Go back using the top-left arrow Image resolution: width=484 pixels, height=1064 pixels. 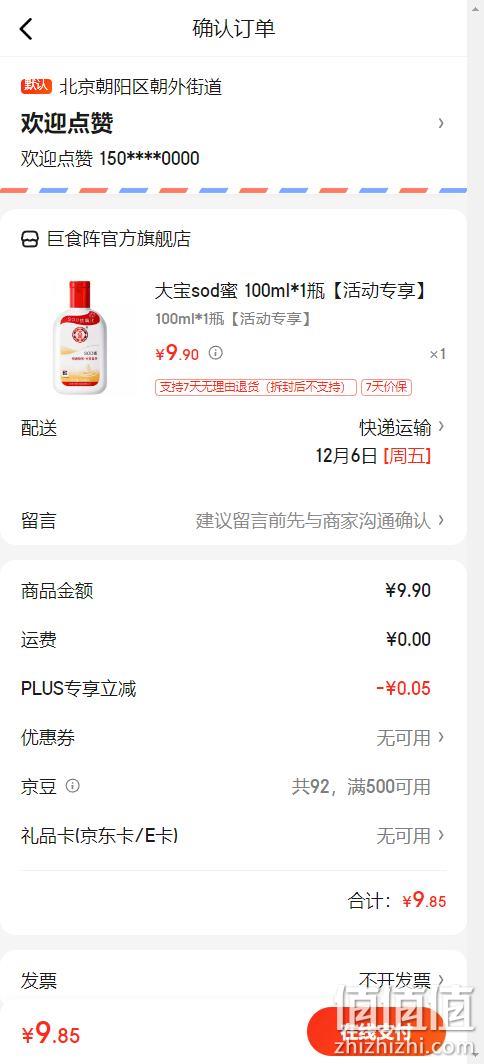[26, 28]
